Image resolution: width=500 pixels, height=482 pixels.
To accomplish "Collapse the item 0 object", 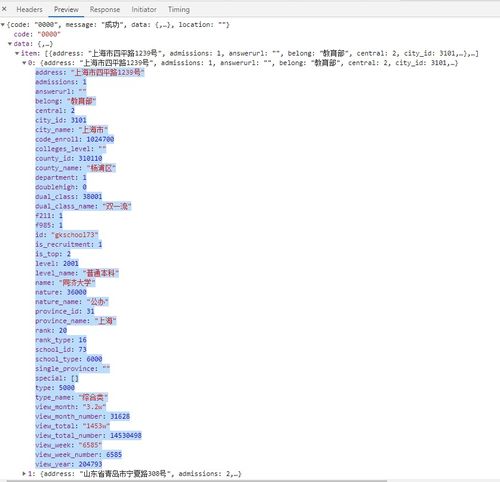I will click(x=24, y=63).
